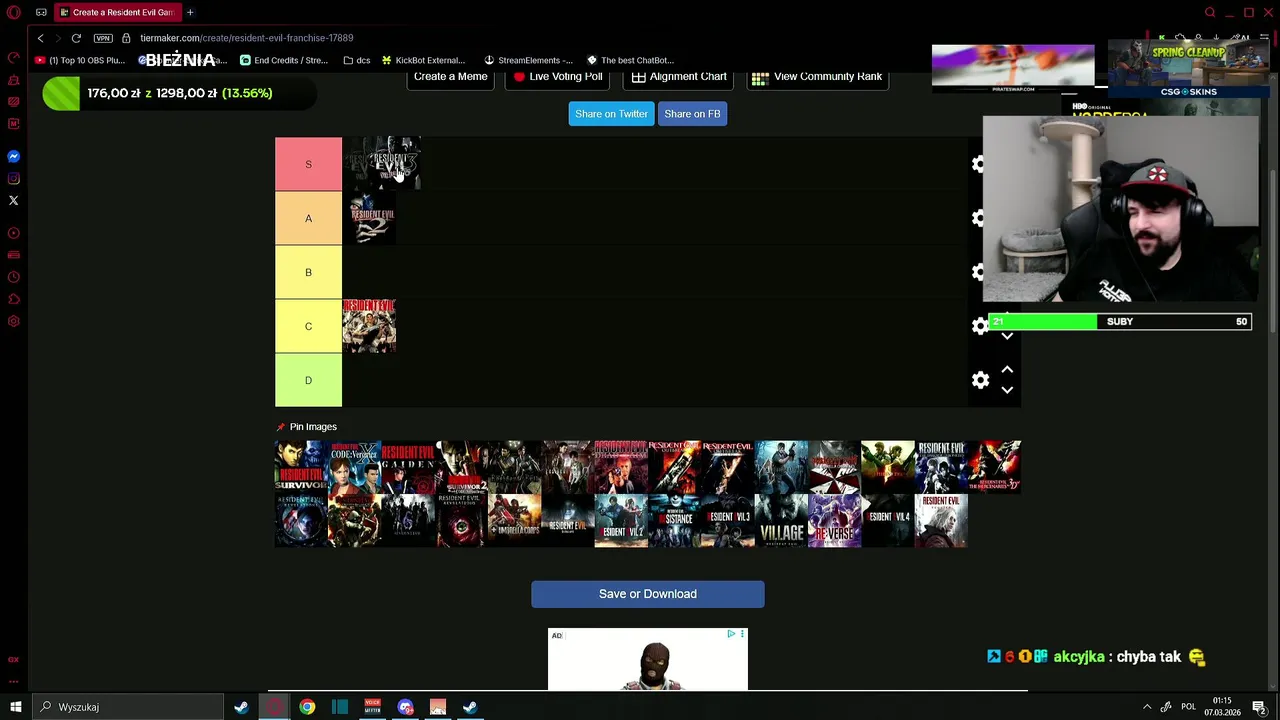Open a new browser tab

click(x=190, y=12)
